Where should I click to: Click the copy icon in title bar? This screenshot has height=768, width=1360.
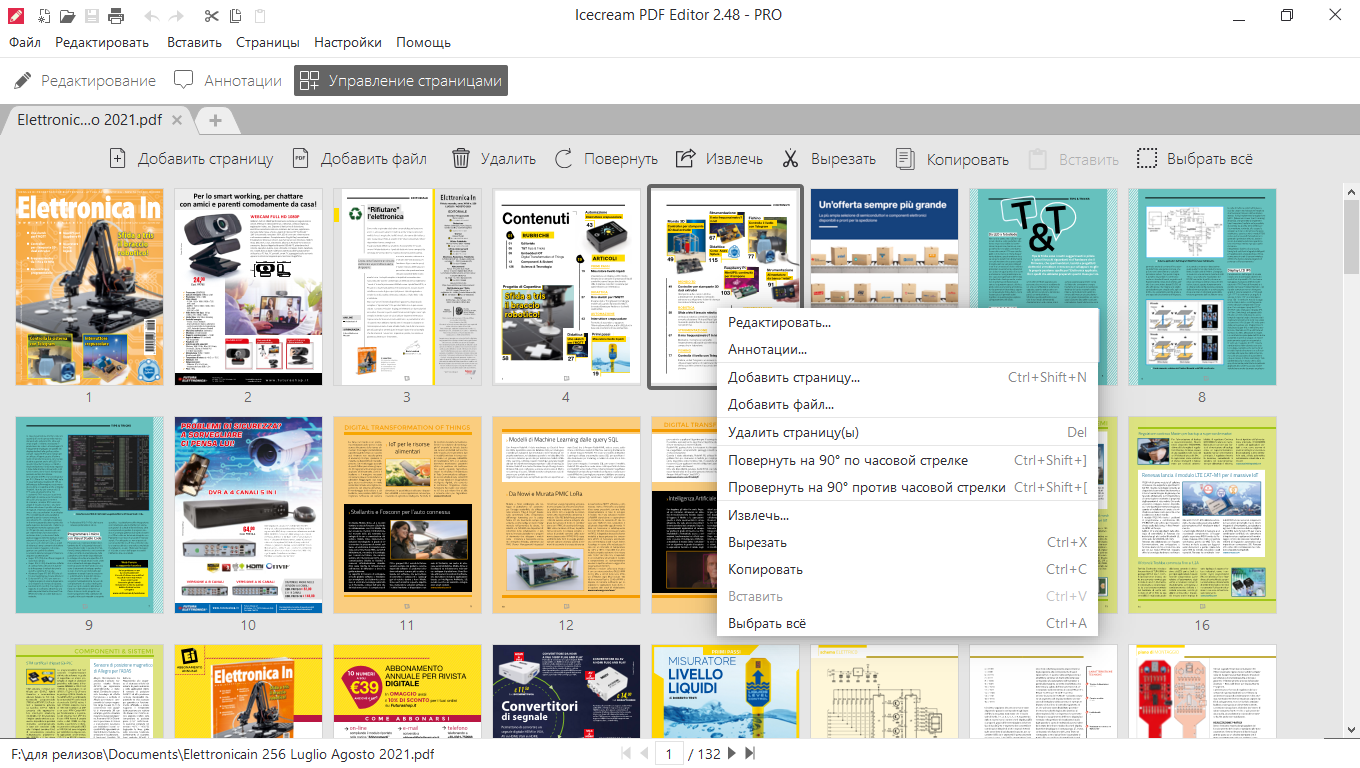(235, 15)
